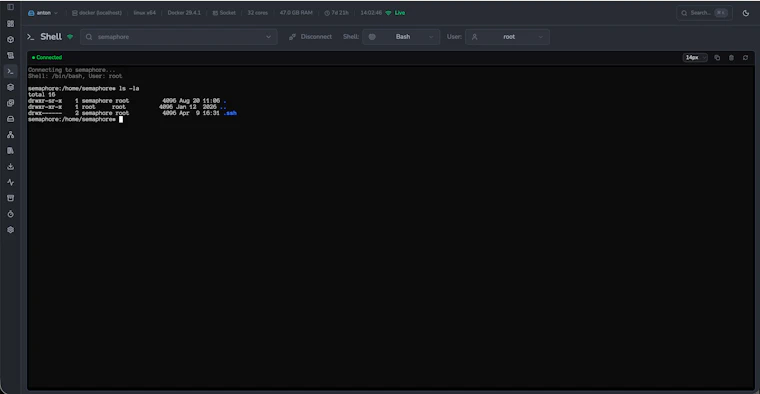The image size is (760, 394).
Task: Click the green signal icon beside Shell title
Action: point(70,37)
